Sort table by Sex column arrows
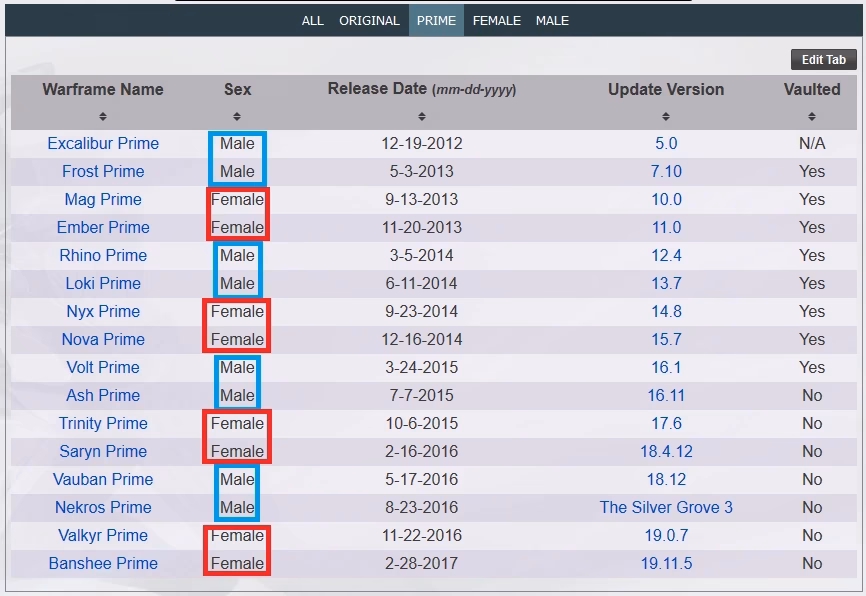Image resolution: width=866 pixels, height=596 pixels. (x=237, y=117)
